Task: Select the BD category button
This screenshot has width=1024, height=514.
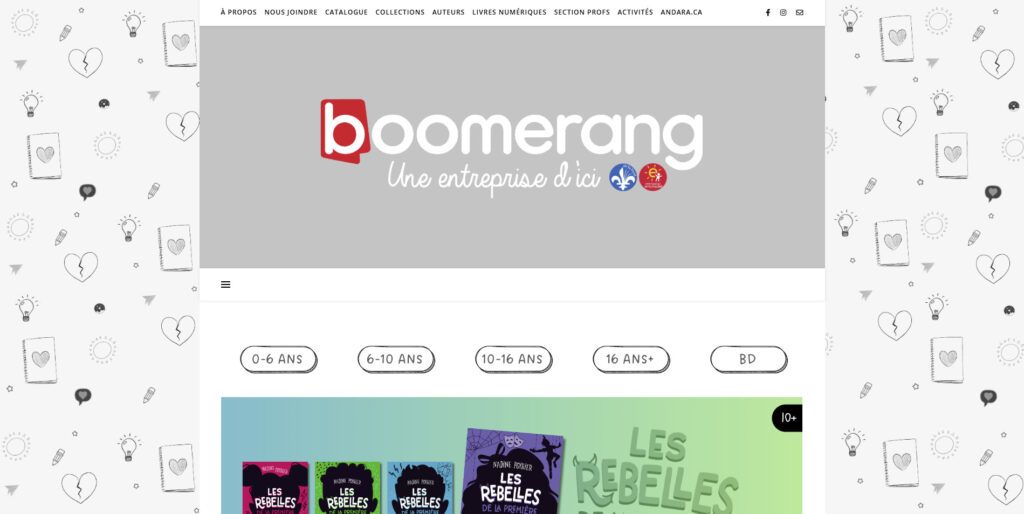Action: (748, 359)
